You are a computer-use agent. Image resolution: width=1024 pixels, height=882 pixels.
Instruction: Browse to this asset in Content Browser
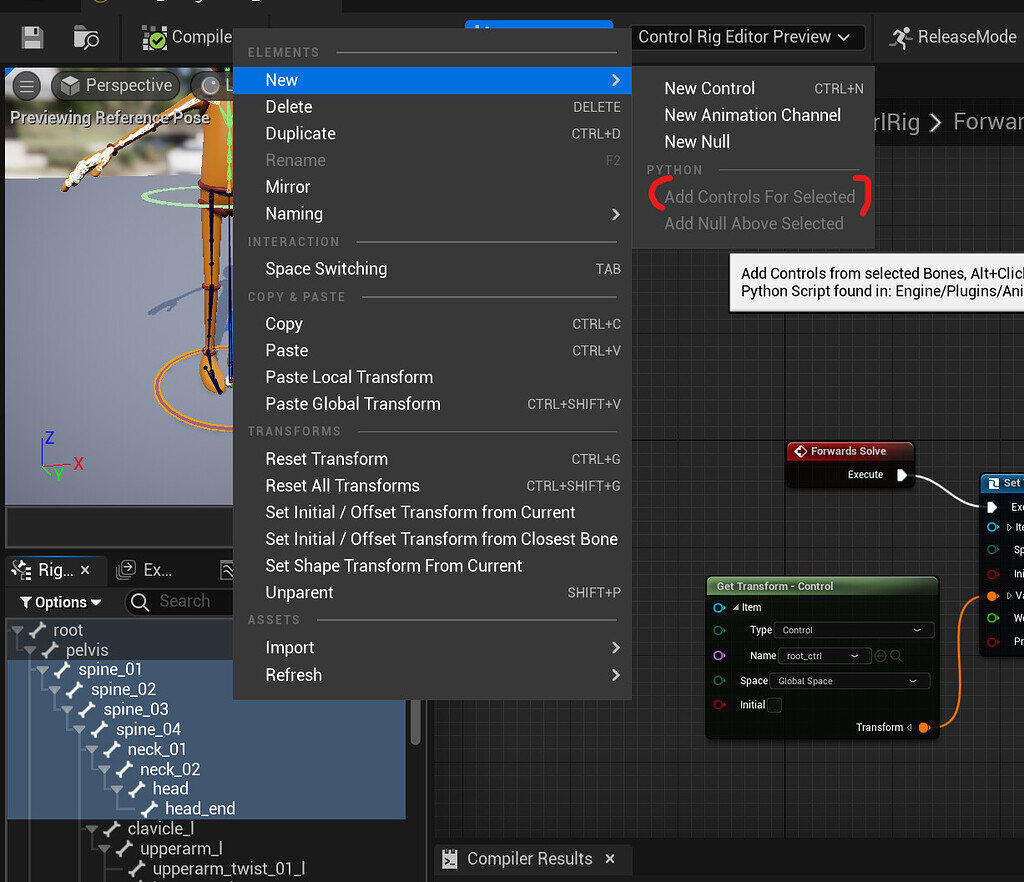pyautogui.click(x=85, y=37)
